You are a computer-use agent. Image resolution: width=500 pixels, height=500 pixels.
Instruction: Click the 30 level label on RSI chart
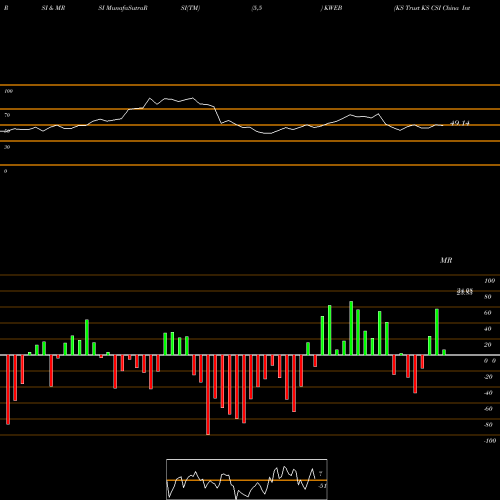point(7,147)
